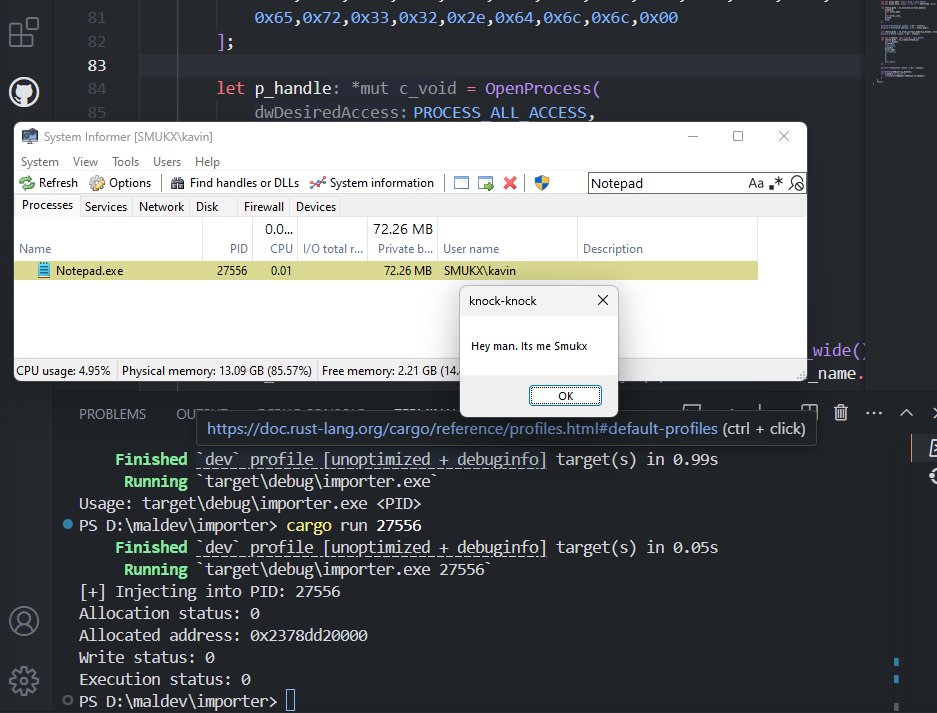The height and width of the screenshot is (713, 937).
Task: Switch to the Services tab
Action: (x=106, y=207)
